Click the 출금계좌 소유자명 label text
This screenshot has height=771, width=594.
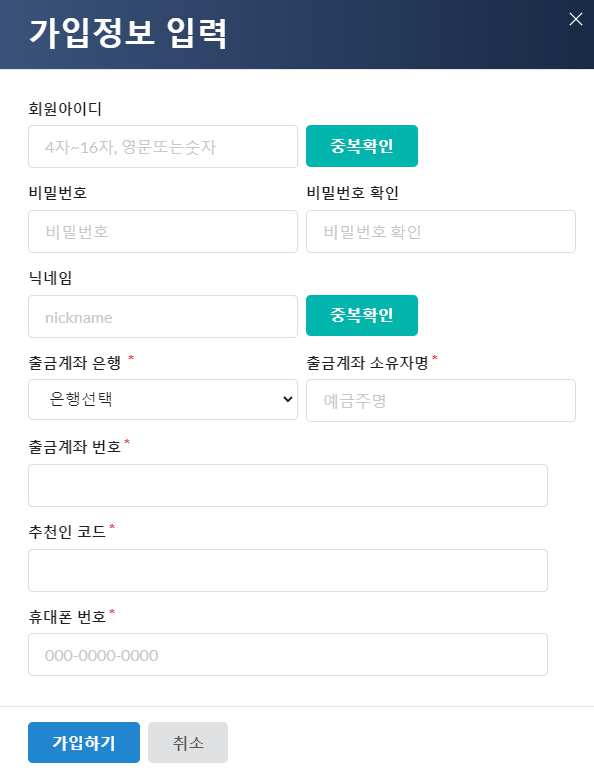367,363
